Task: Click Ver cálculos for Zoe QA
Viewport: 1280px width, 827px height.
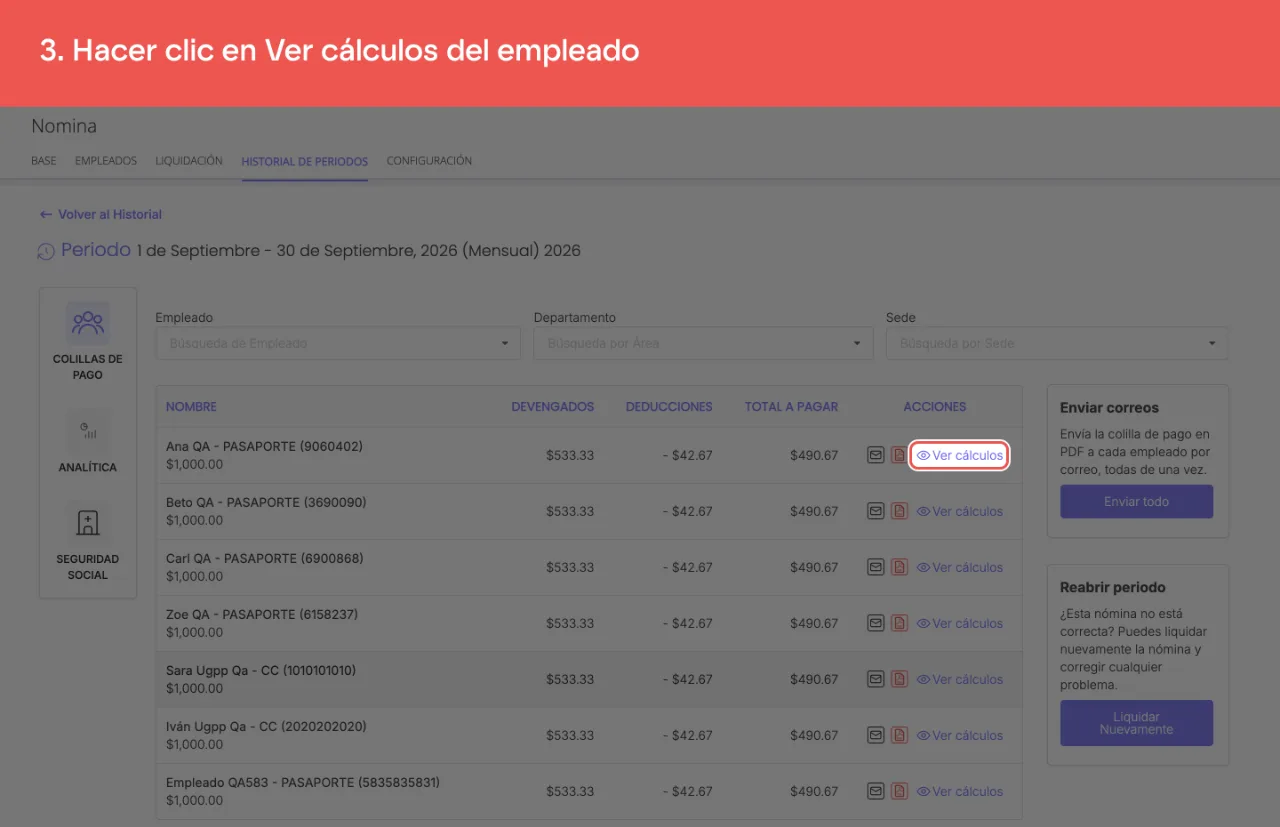Action: coord(960,623)
